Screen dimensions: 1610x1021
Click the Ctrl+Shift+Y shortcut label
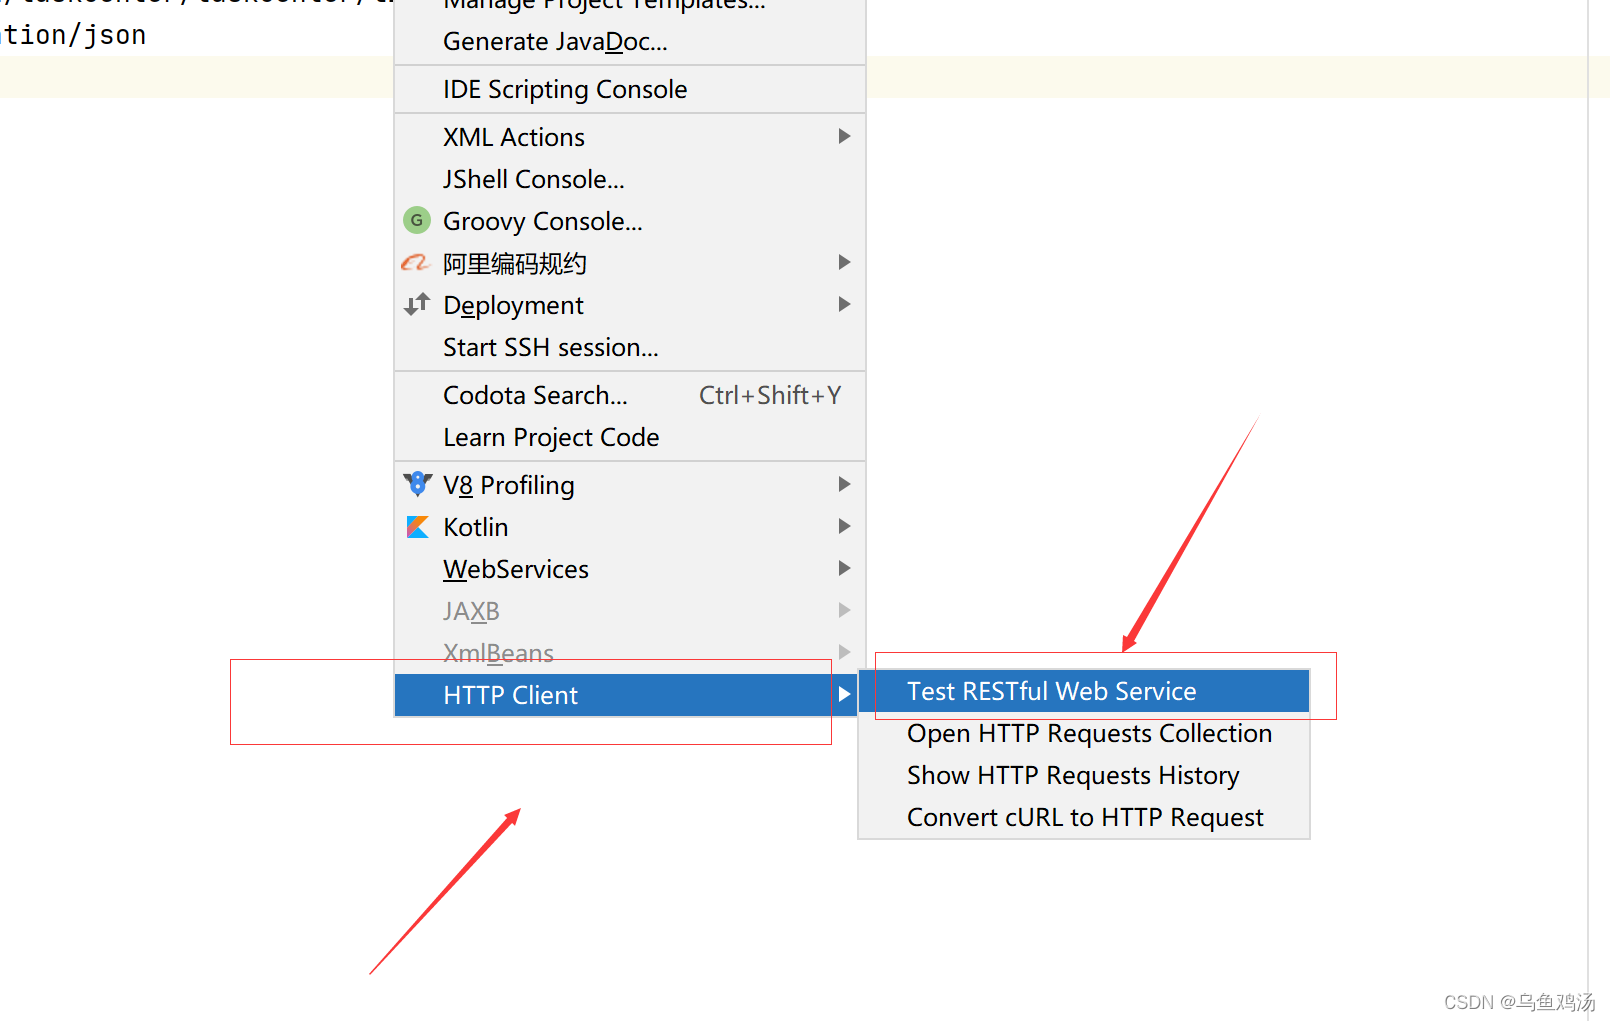(x=769, y=395)
